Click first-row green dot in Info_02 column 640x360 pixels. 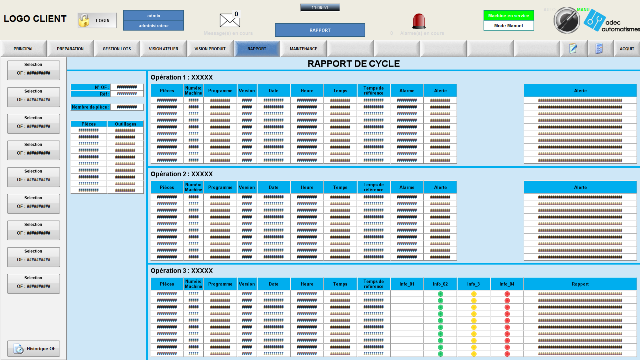[x=440, y=294]
